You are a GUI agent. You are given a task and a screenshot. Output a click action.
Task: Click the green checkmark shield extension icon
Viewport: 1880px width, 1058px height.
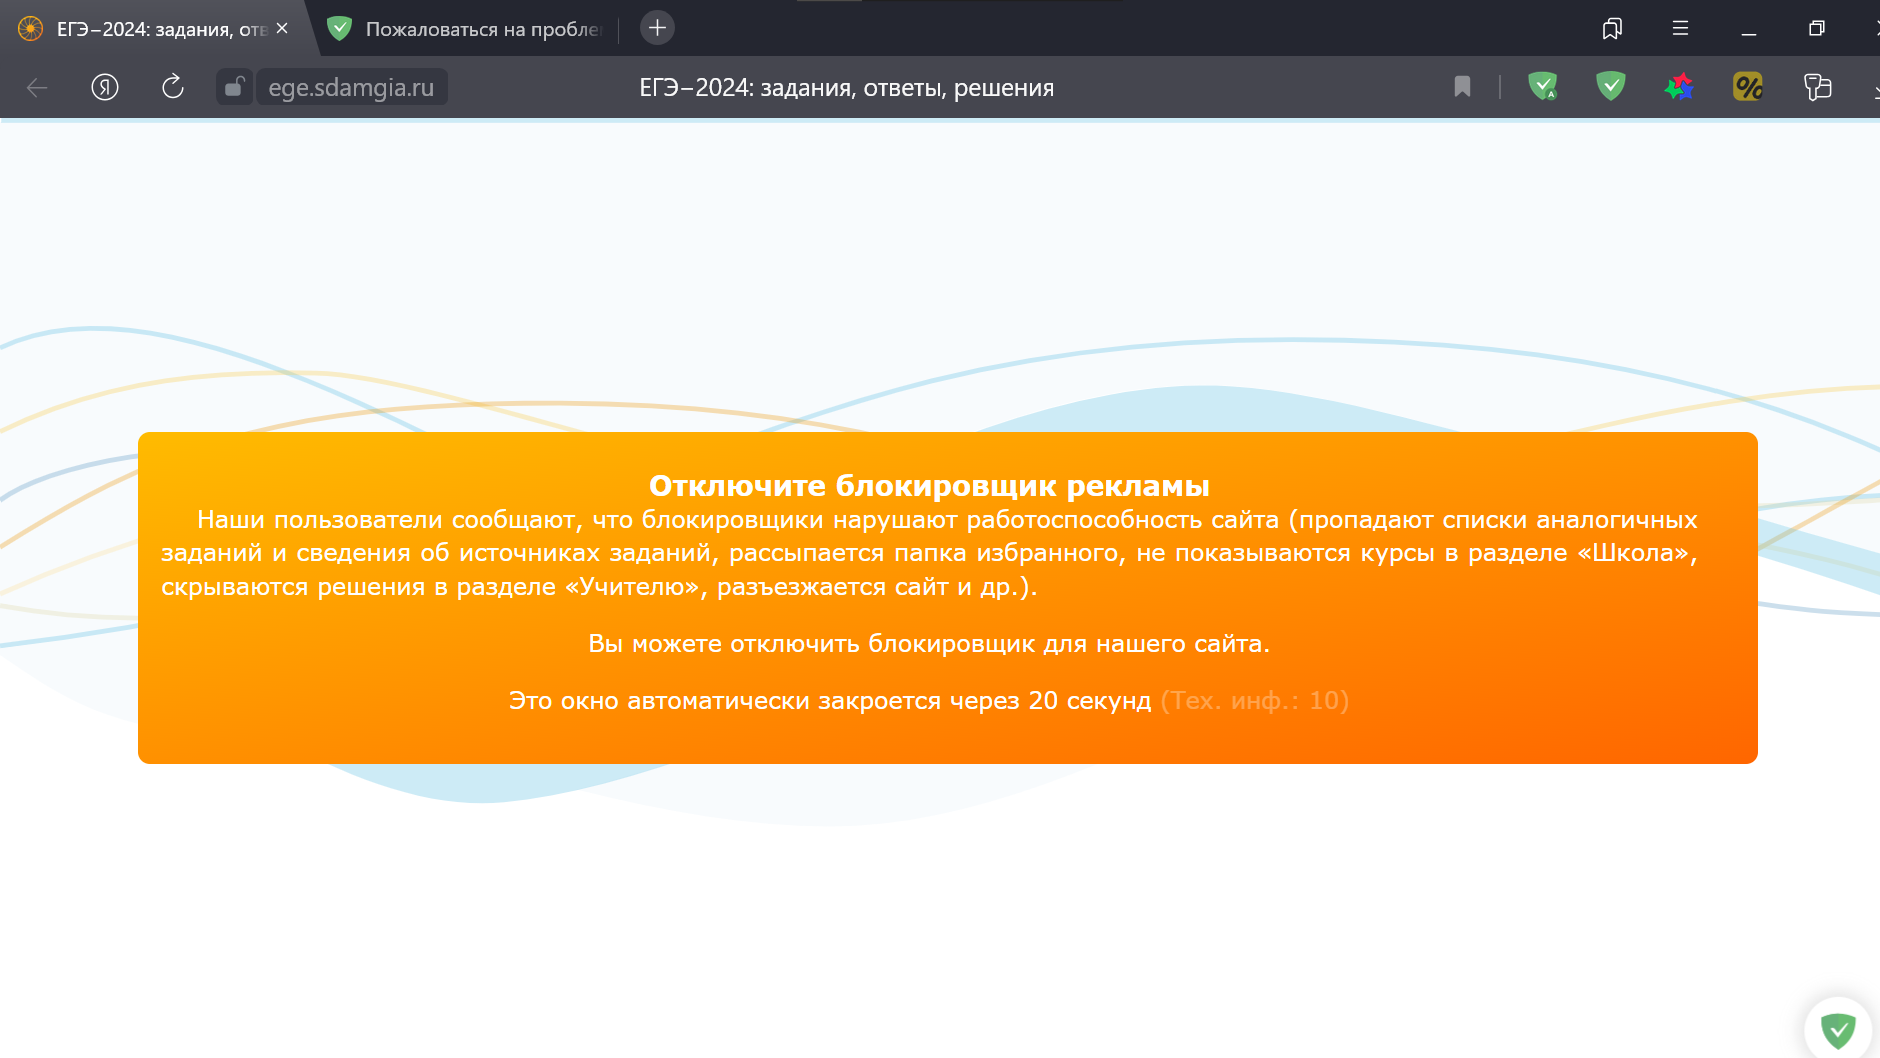click(1609, 87)
